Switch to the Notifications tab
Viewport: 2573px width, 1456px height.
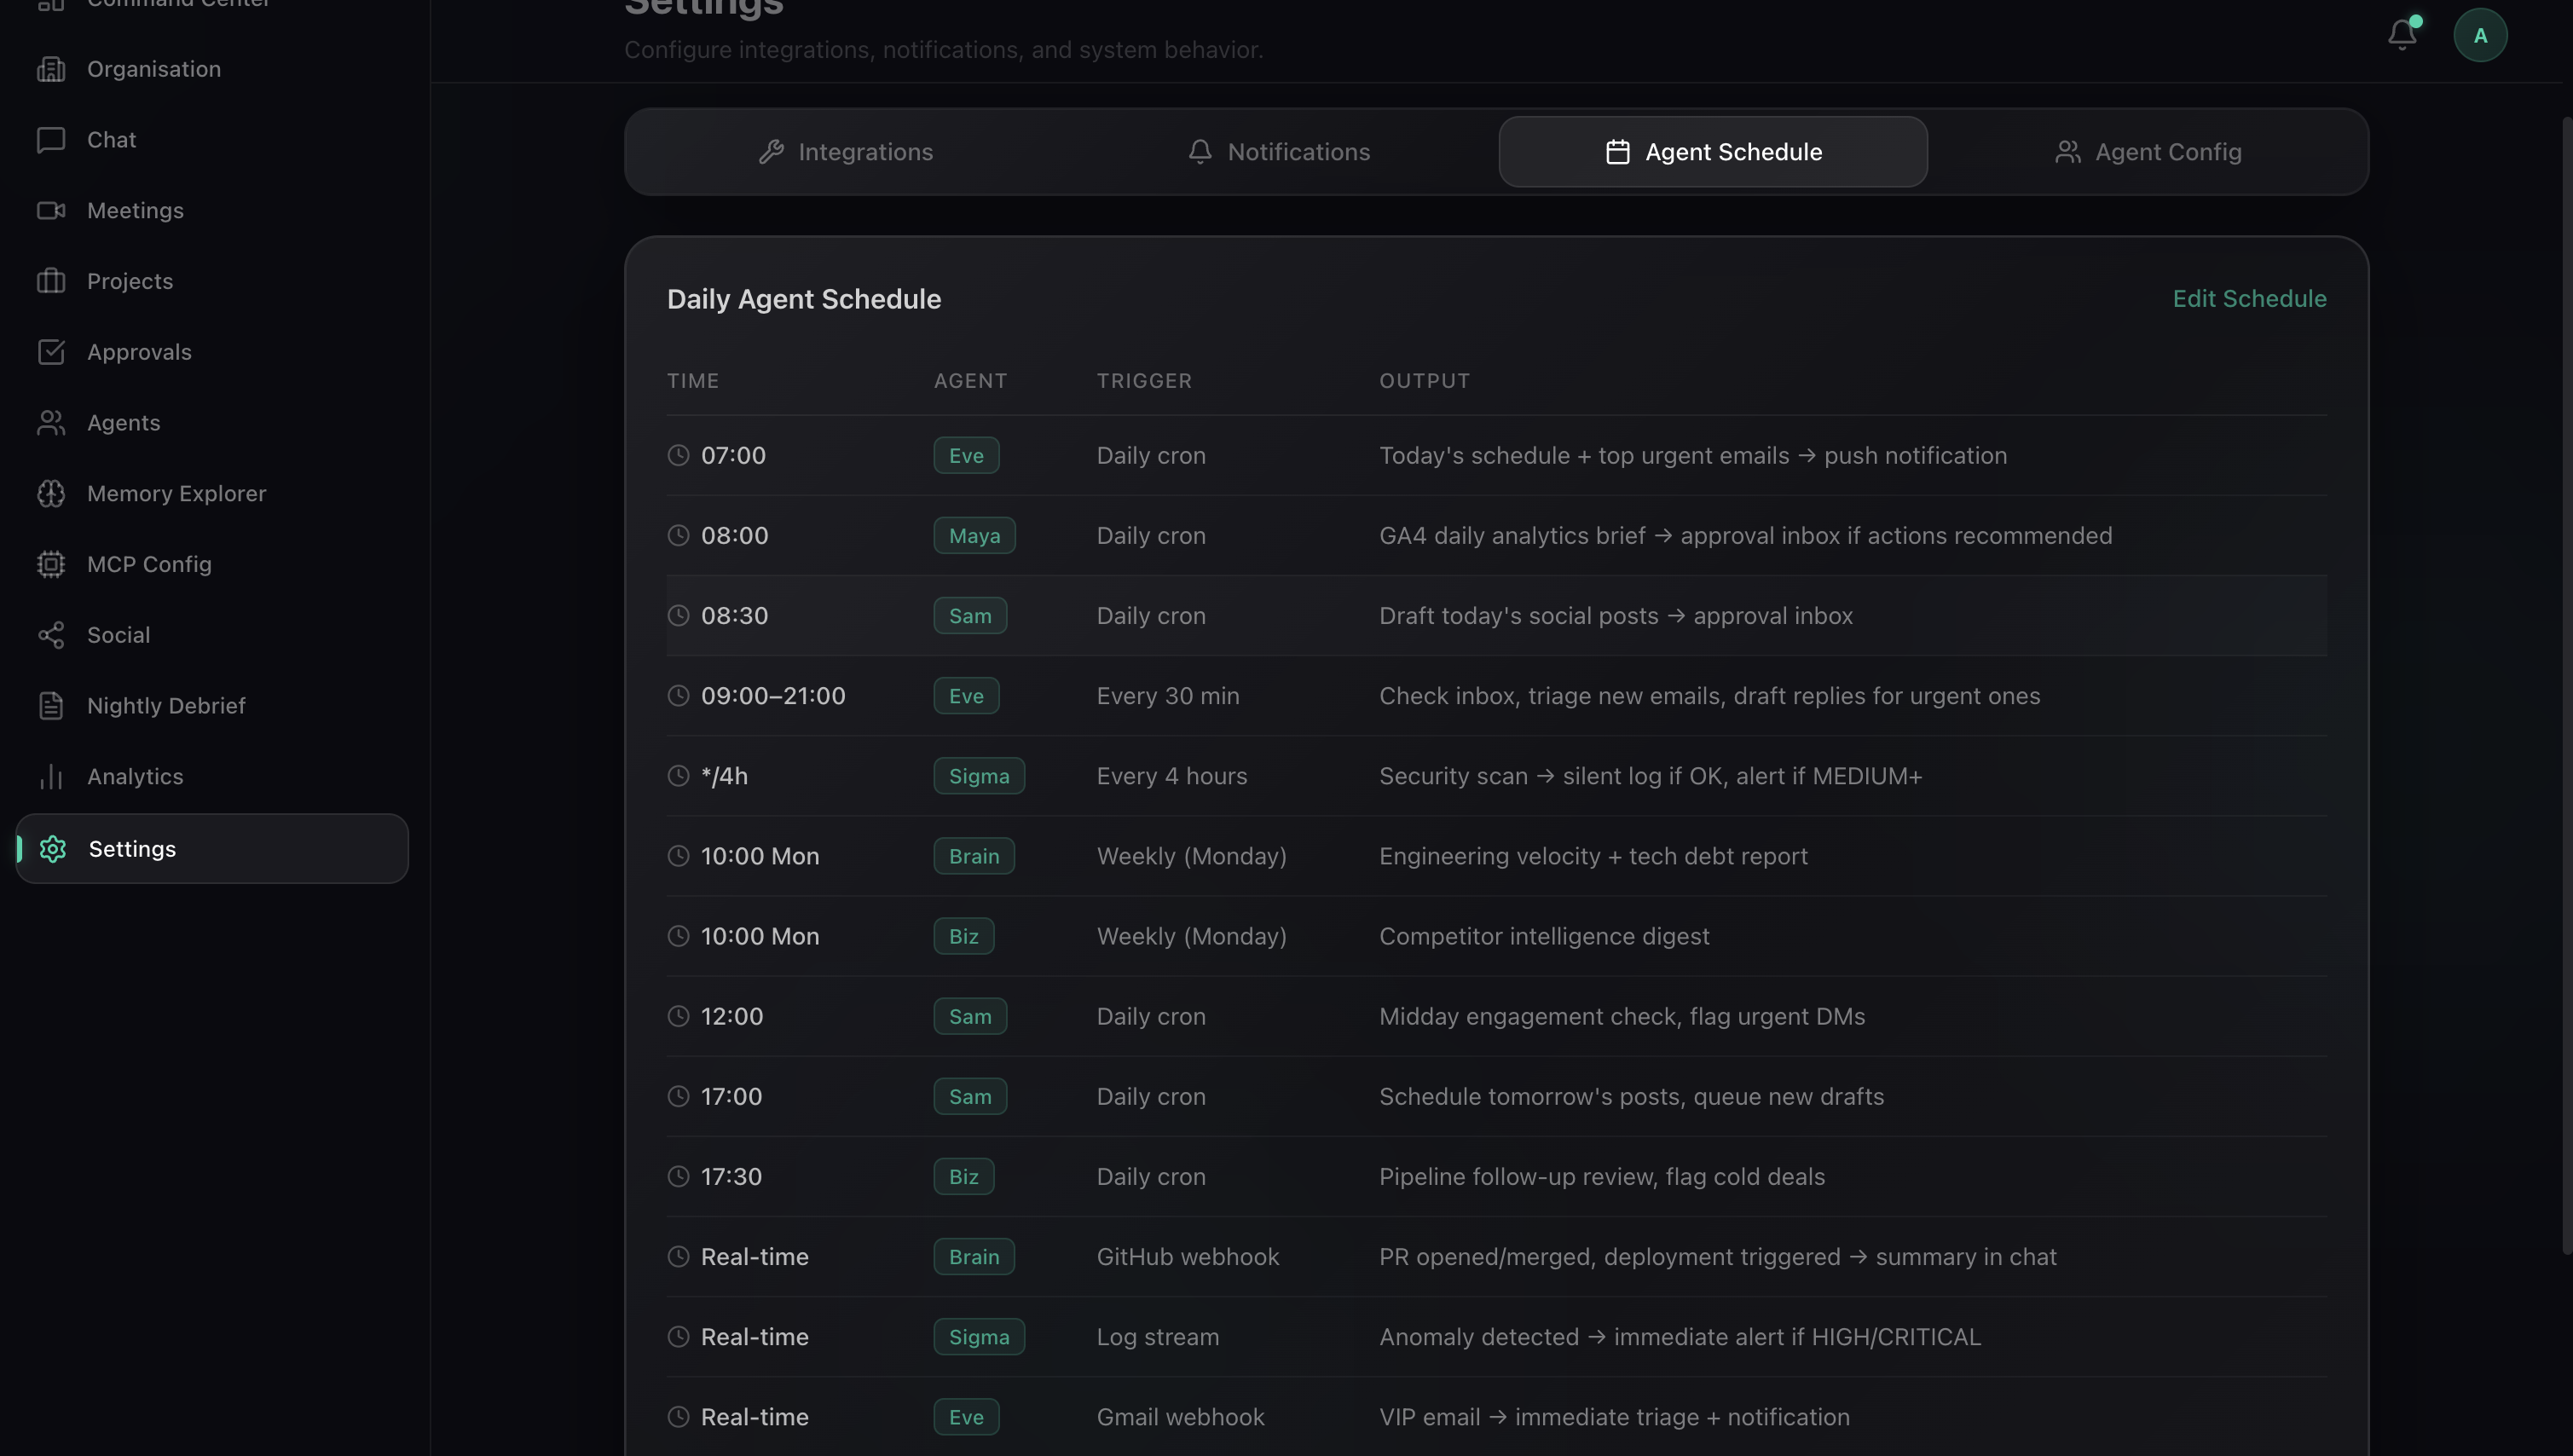(x=1278, y=152)
